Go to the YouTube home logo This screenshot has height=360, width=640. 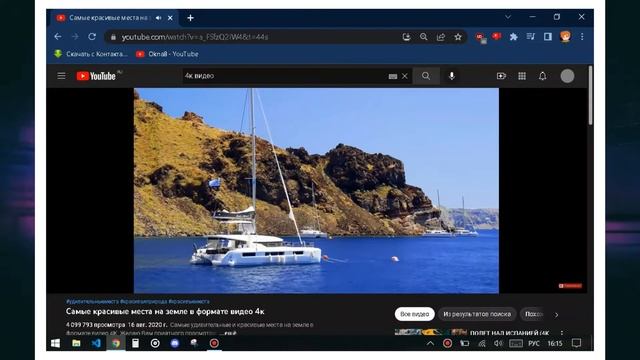(96, 76)
